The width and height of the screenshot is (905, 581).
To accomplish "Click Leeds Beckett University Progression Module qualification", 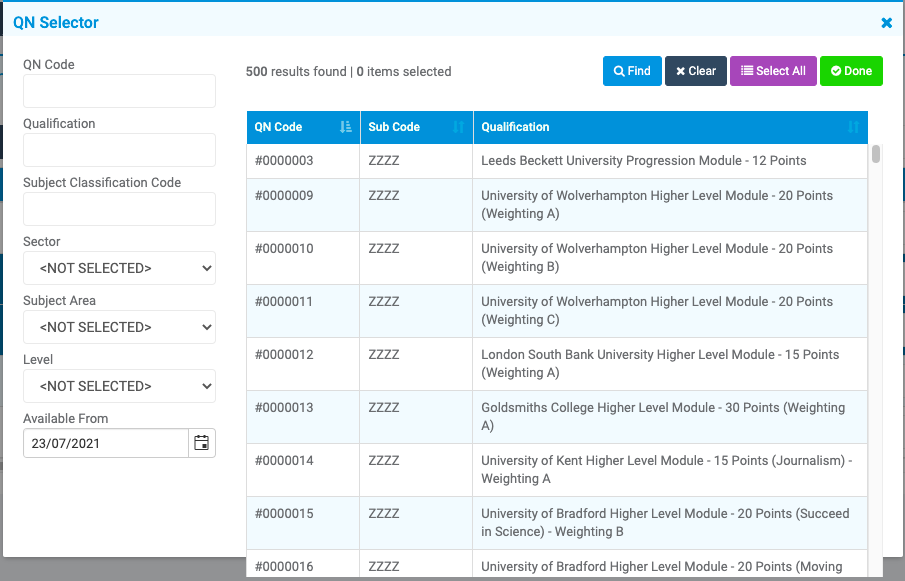I will coord(644,161).
